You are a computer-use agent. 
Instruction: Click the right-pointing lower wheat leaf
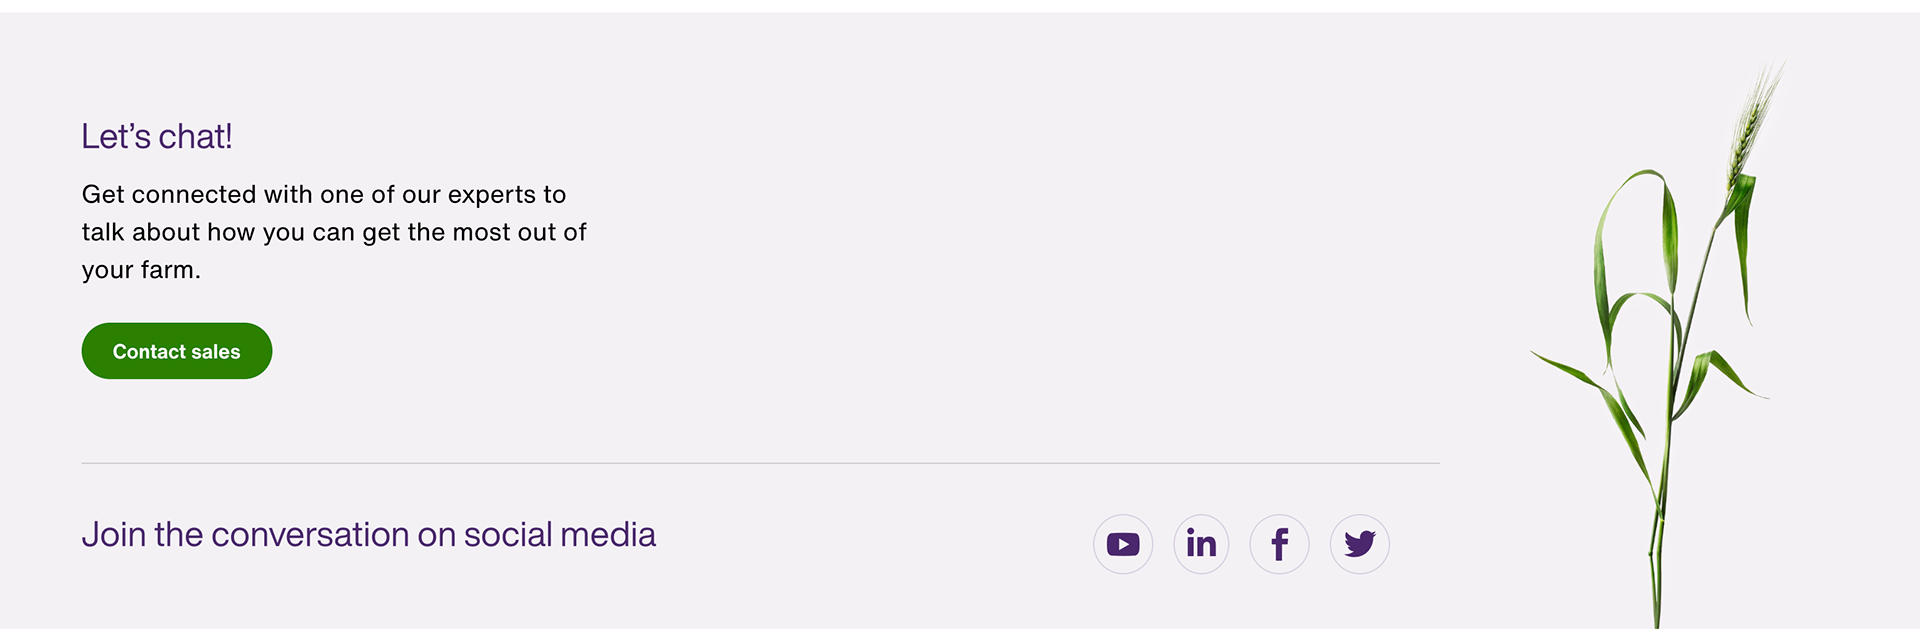click(1728, 372)
